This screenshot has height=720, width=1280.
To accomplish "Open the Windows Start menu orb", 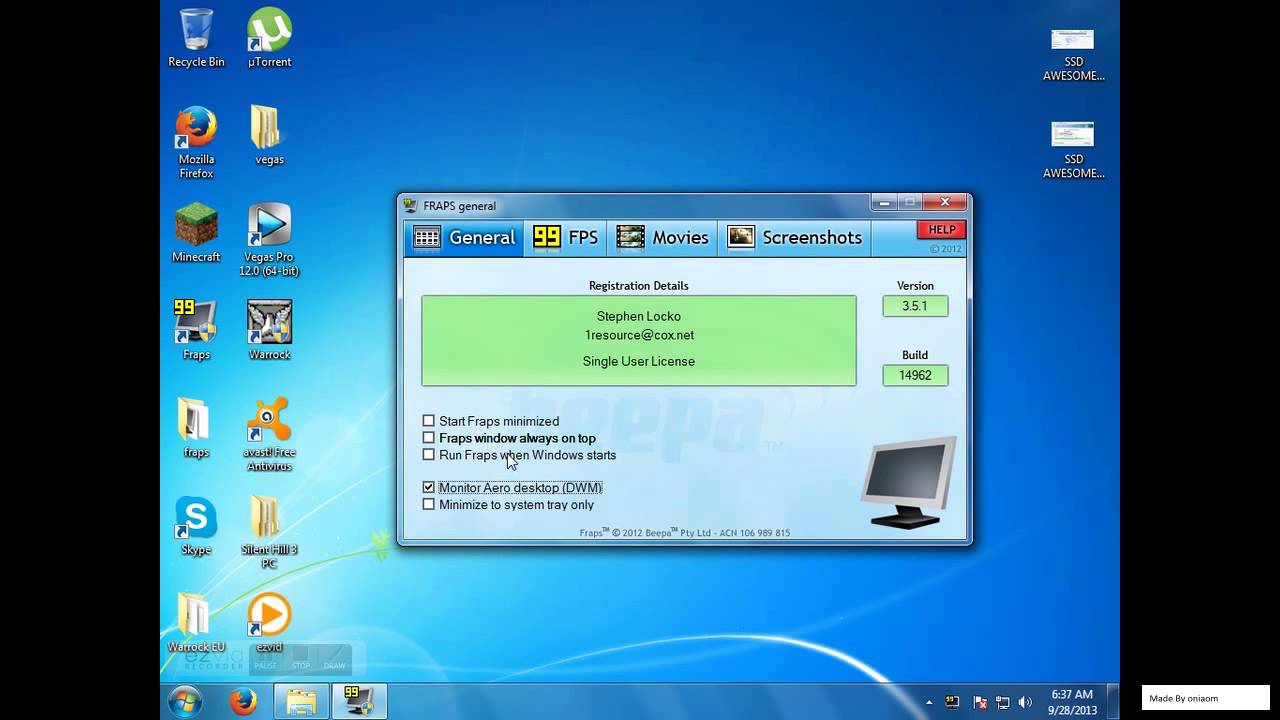I will click(185, 701).
